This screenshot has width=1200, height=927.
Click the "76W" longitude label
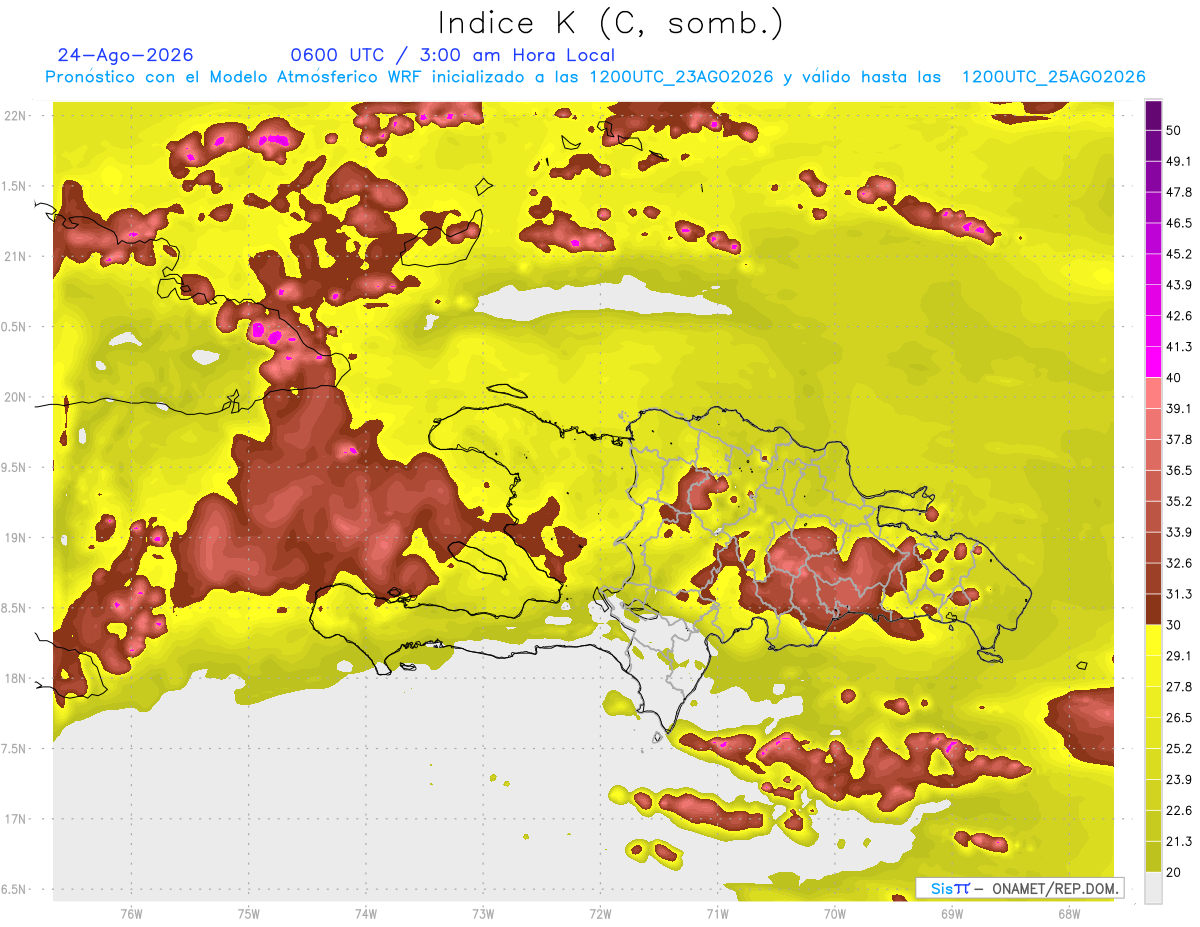pos(131,914)
